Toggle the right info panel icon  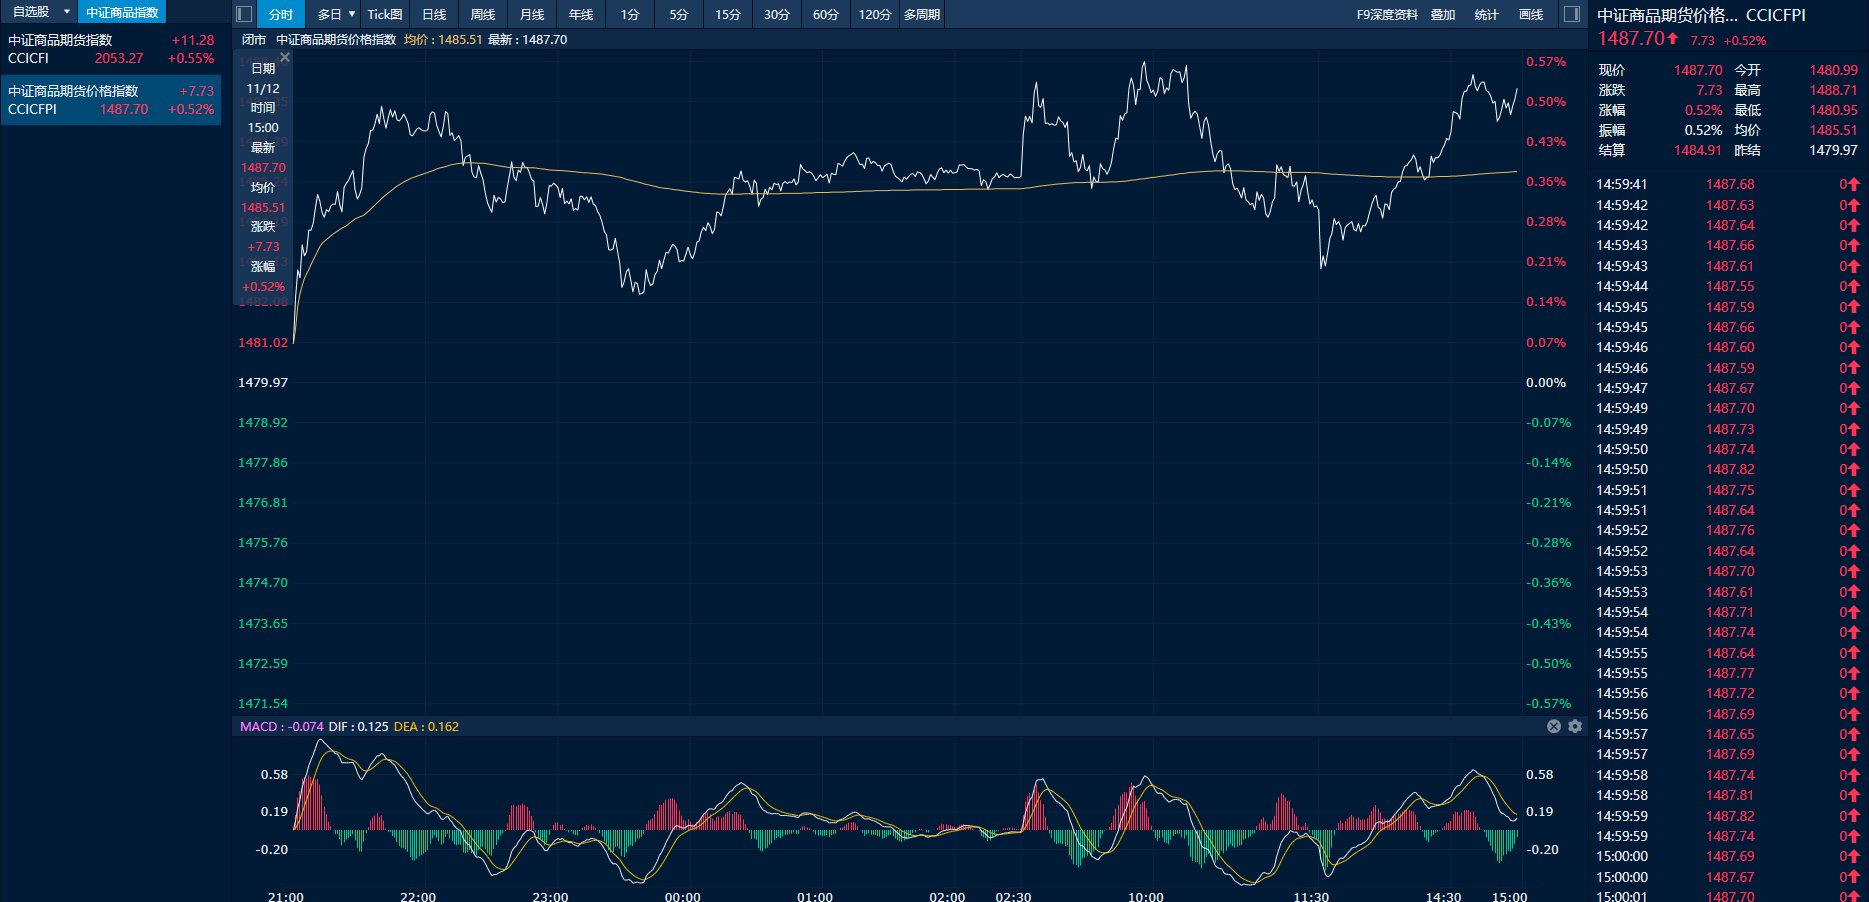click(1572, 14)
